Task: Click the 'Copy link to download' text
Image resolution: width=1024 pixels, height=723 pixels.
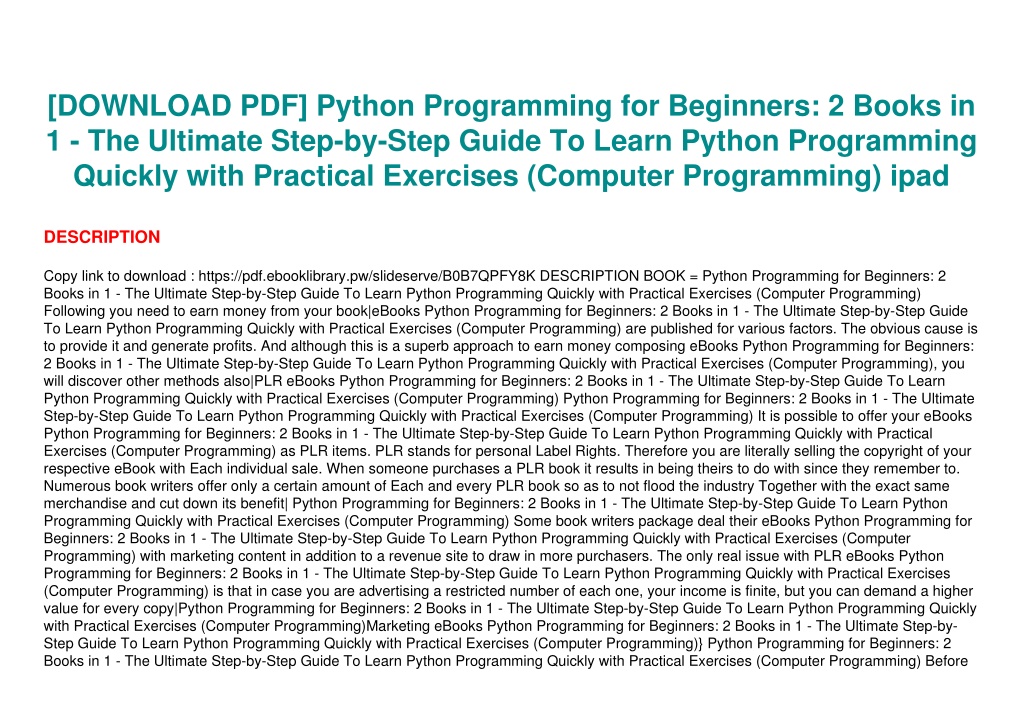Action: click(x=115, y=276)
